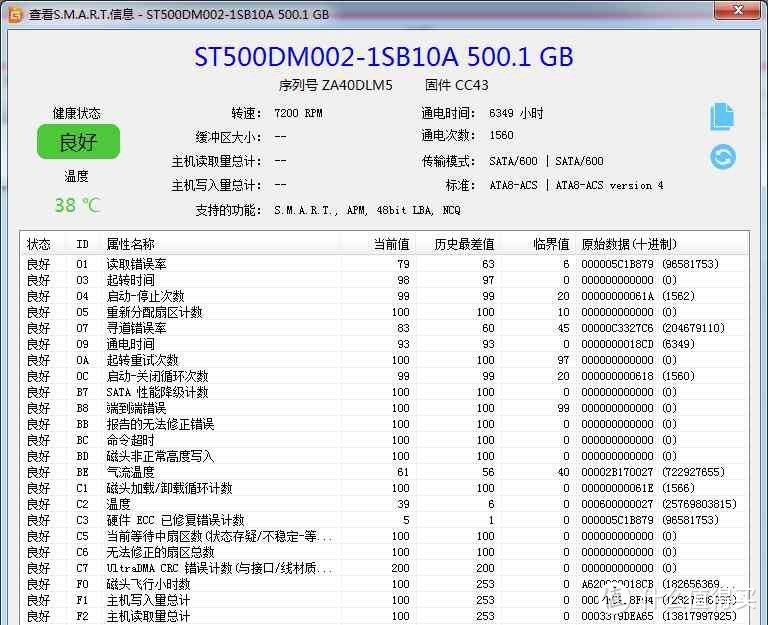Viewport: 768px width, 625px height.
Task: Select the UltraDMA CRC 错误计数 row
Action: tap(384, 568)
